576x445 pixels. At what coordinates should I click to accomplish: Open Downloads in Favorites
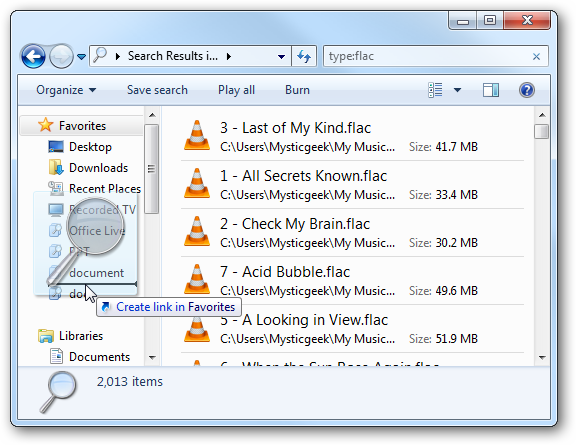98,168
